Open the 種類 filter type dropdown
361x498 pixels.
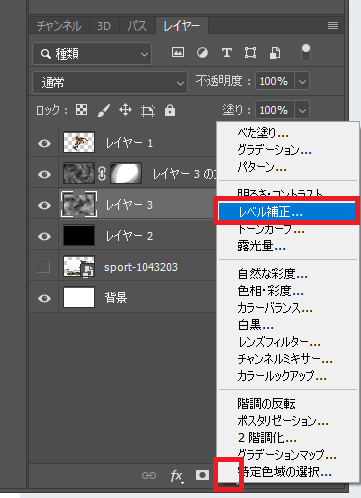pyautogui.click(x=92, y=53)
